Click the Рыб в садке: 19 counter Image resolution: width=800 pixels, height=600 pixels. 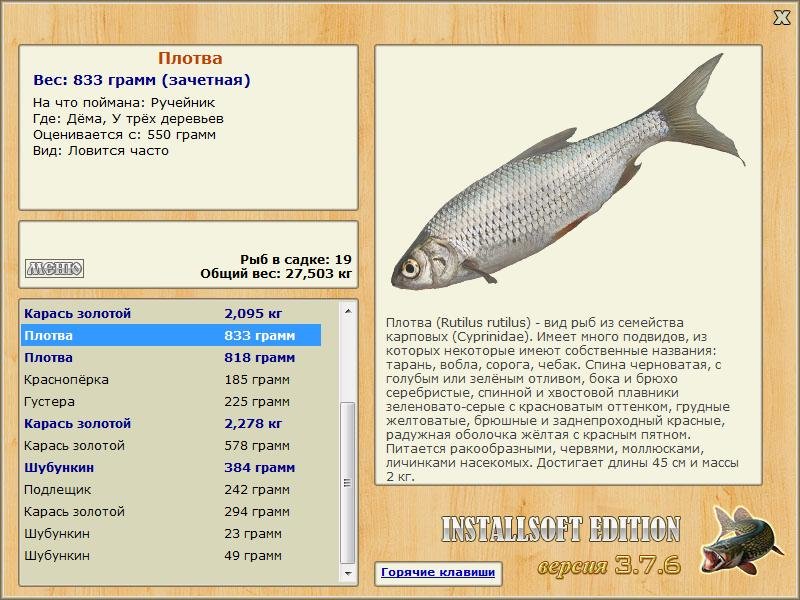pos(296,259)
